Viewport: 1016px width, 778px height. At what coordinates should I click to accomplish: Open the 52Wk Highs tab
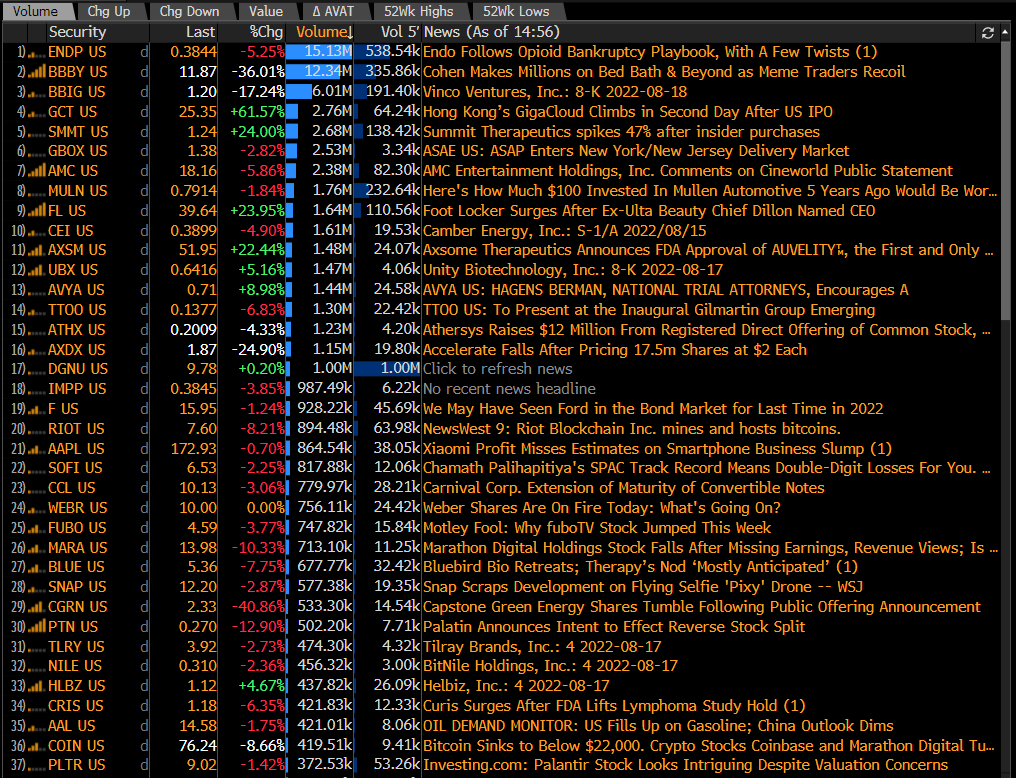(419, 11)
